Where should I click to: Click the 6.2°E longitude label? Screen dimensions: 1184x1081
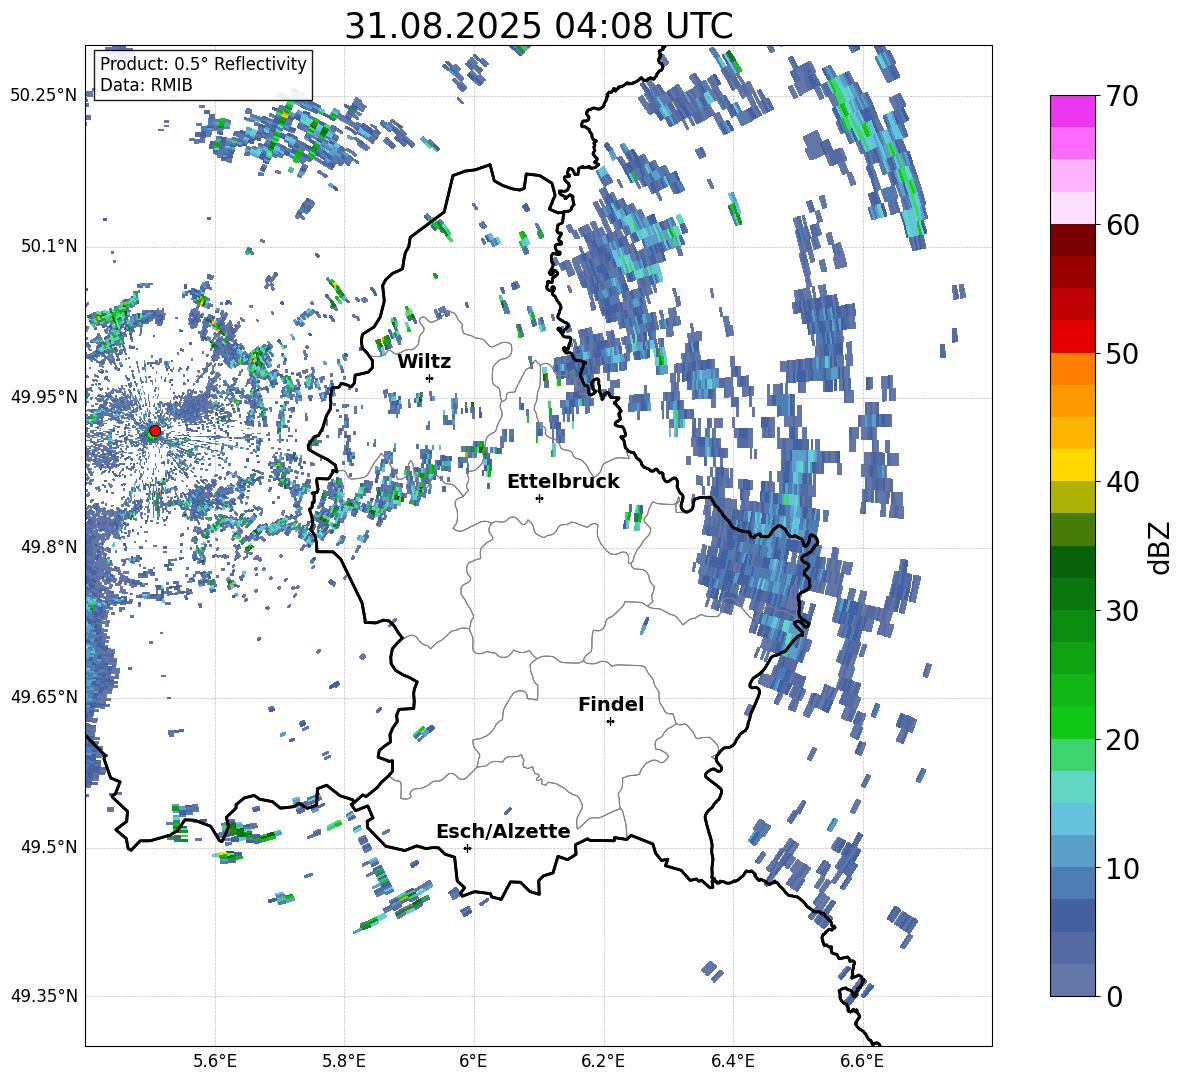(603, 1061)
